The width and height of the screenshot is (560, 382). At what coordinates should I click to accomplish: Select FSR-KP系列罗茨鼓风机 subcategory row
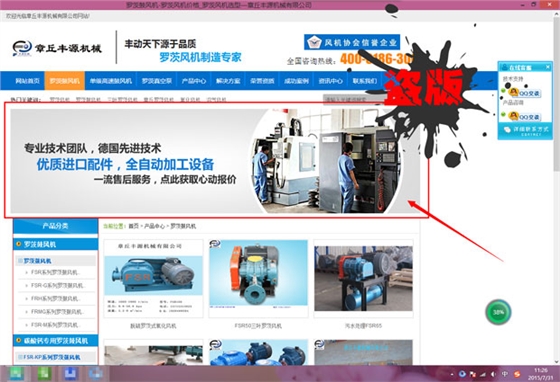tap(56, 357)
